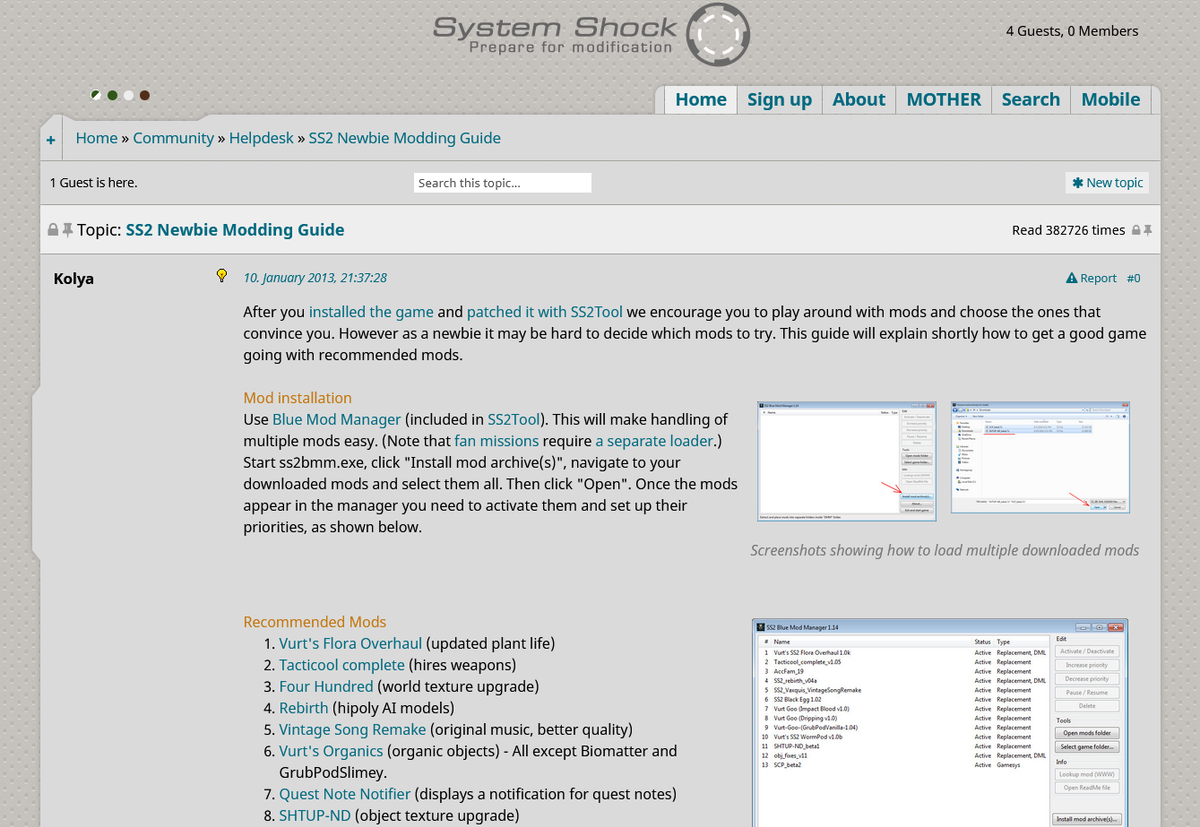Image resolution: width=1200 pixels, height=827 pixels.
Task: Open the bold SS2 Newbie Modding Guide topic title
Action: pyautogui.click(x=235, y=230)
